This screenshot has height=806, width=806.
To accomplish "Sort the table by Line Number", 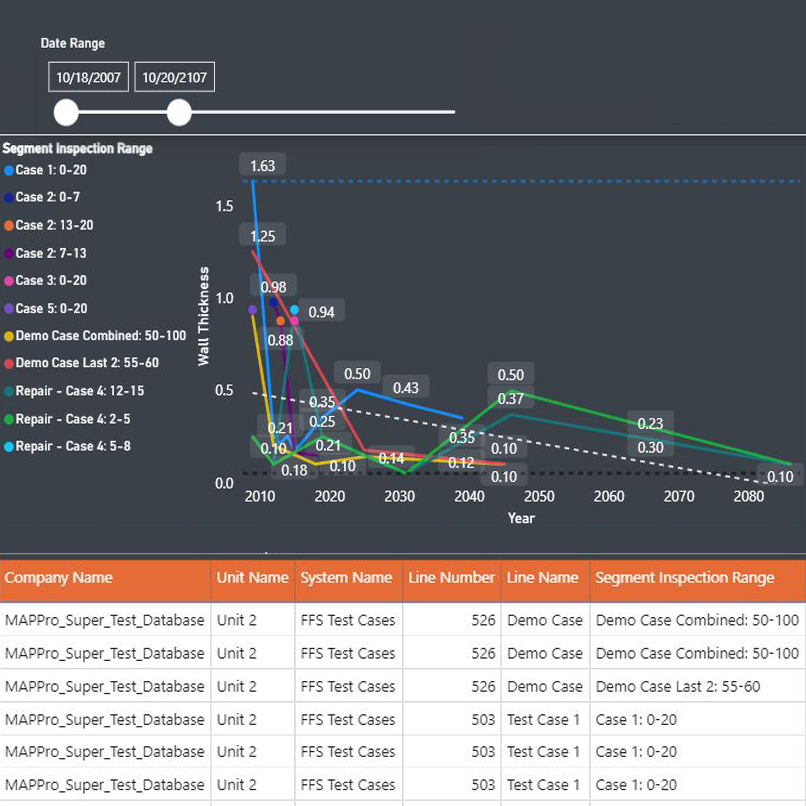I will pyautogui.click(x=451, y=579).
